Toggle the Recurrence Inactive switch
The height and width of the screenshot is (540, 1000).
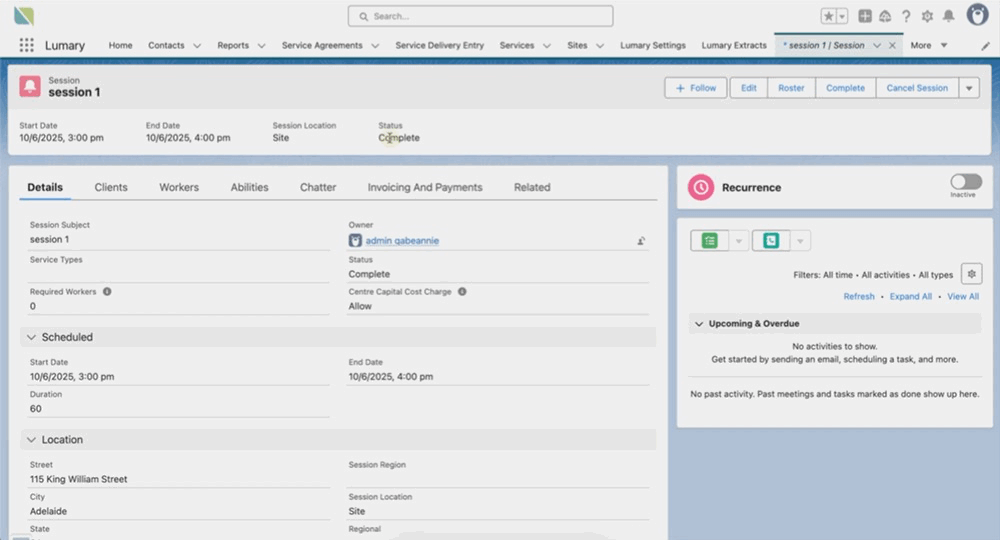coord(966,182)
